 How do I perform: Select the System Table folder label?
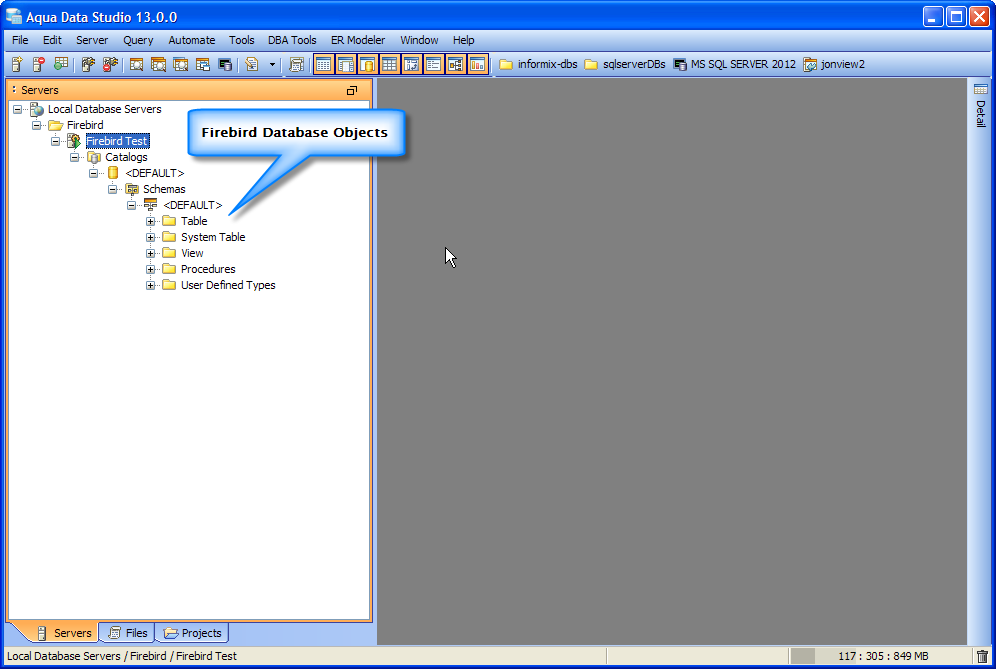[x=213, y=237]
